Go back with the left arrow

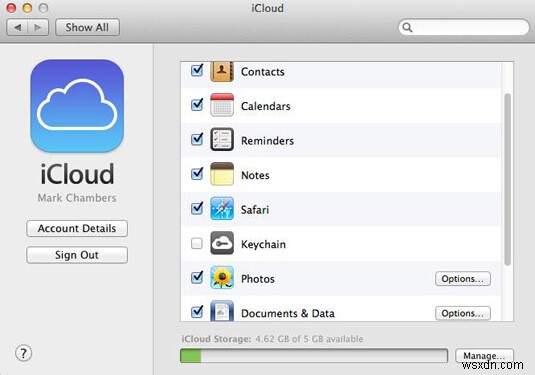17,27
